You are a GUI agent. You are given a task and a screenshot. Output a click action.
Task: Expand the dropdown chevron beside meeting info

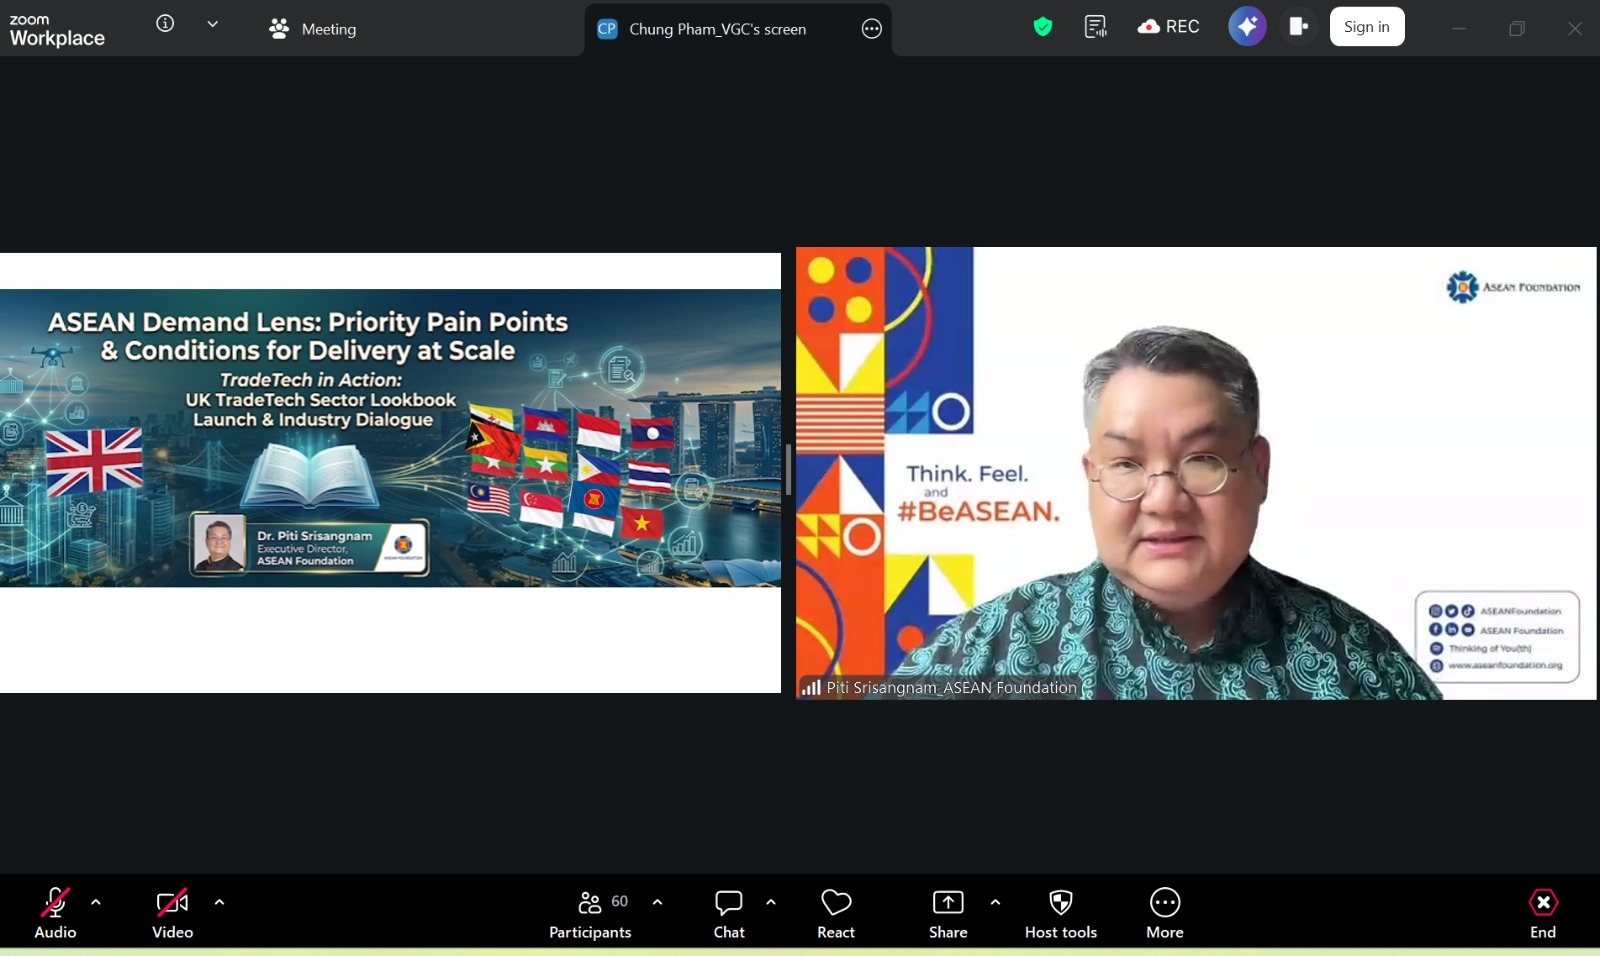coord(212,24)
